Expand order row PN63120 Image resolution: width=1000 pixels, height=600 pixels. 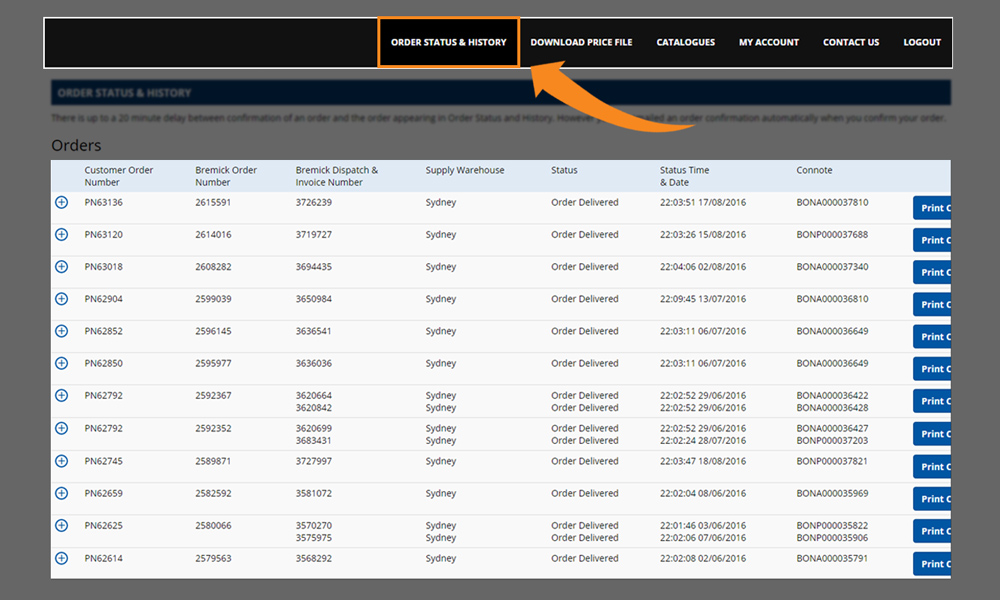pos(61,235)
